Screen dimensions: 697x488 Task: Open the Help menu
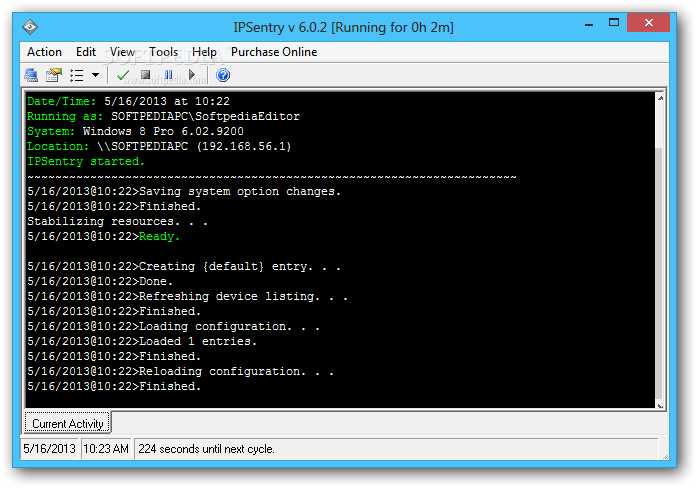(x=204, y=52)
